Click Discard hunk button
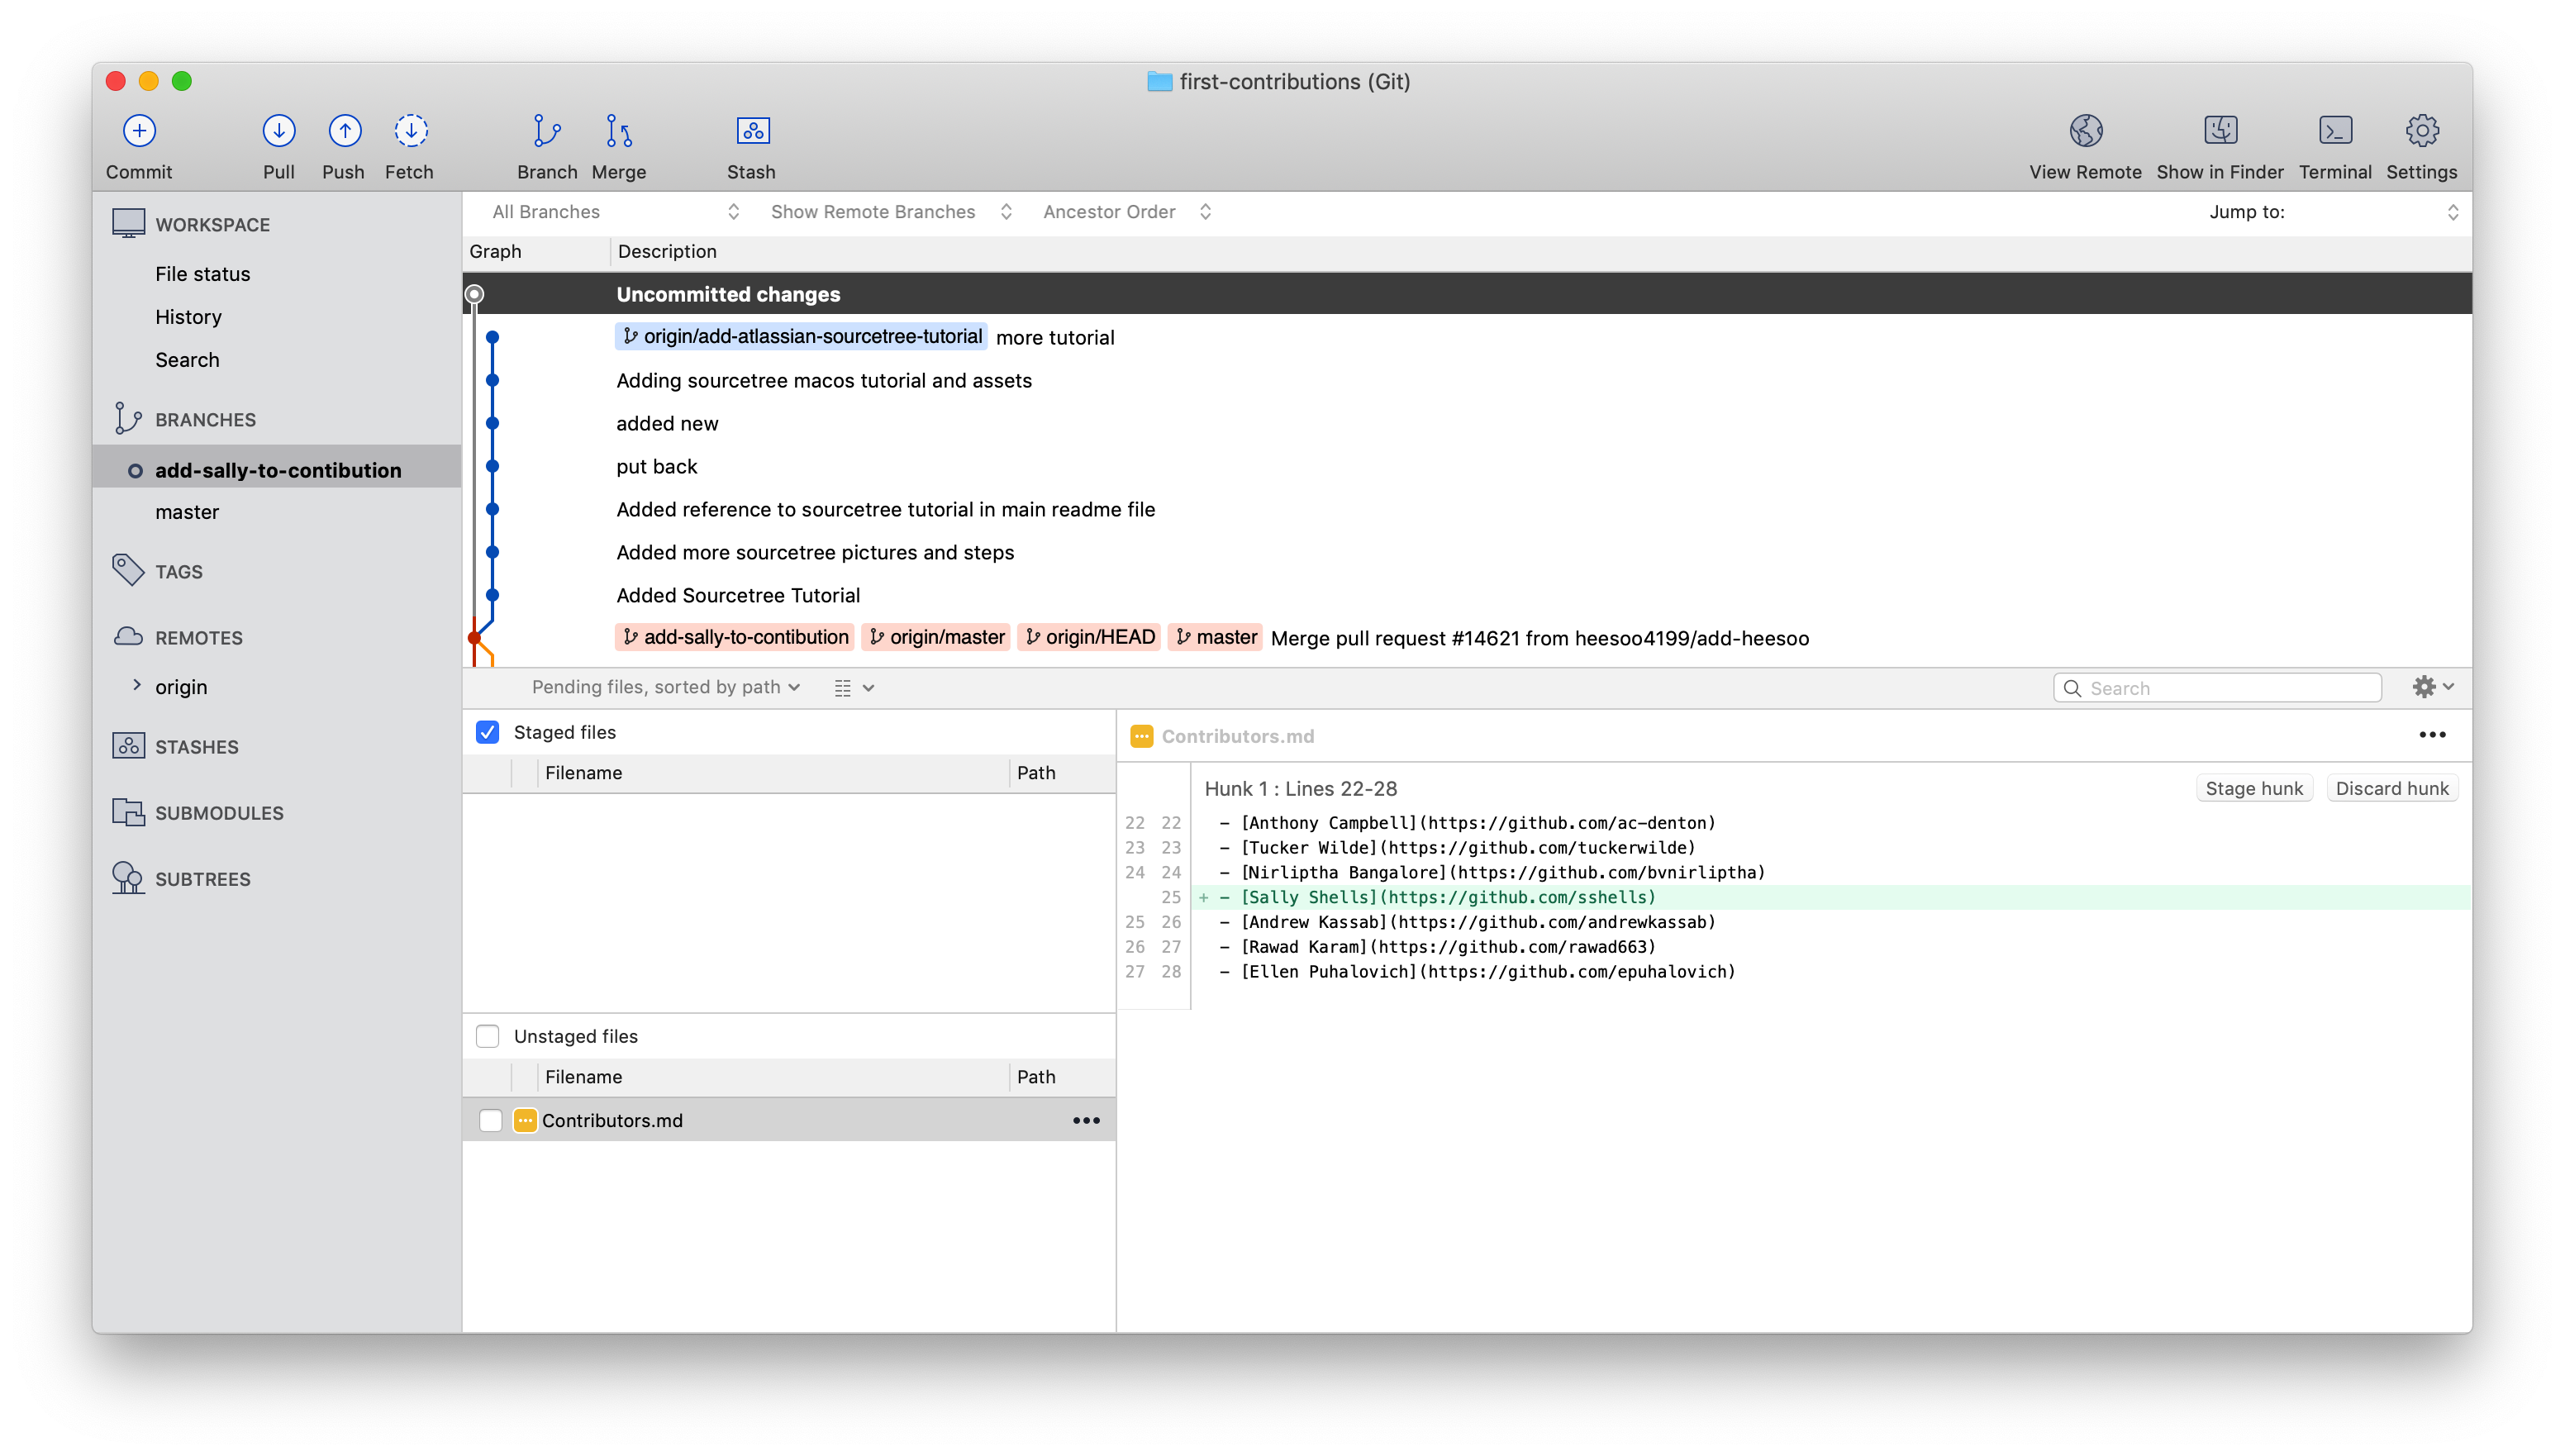This screenshot has width=2565, height=1456. 2392,787
